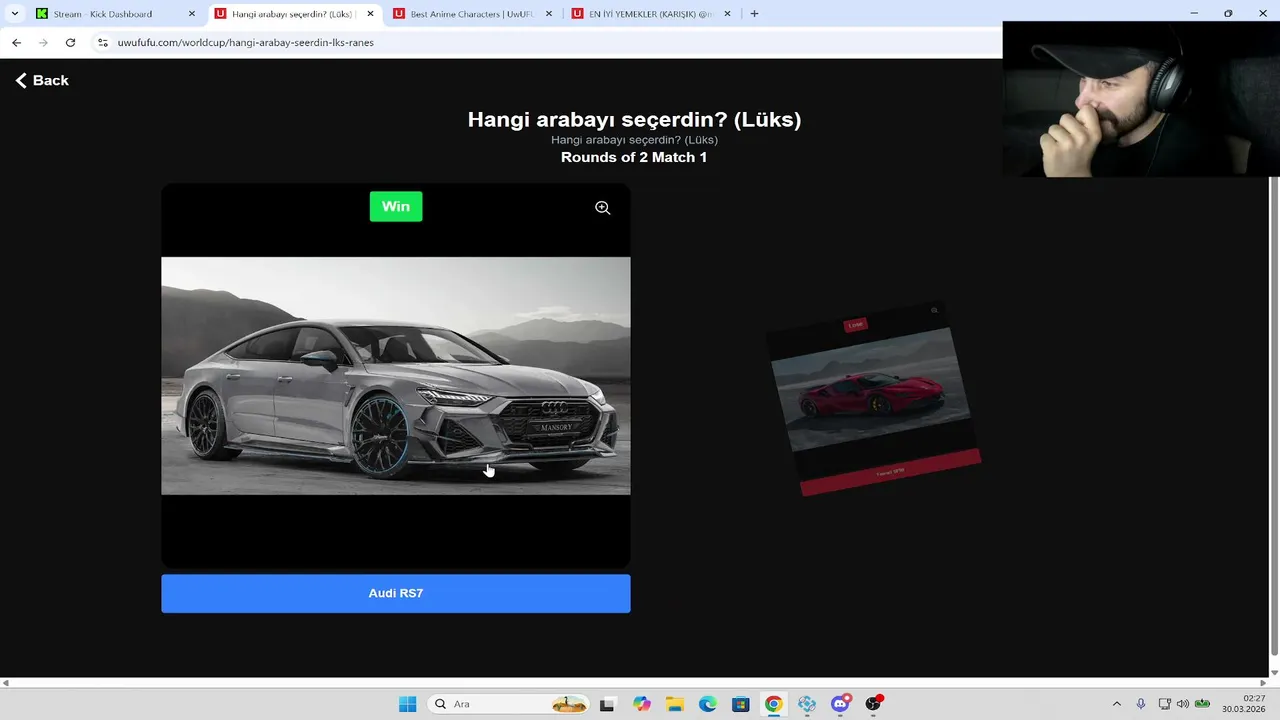This screenshot has height=720, width=1280.
Task: Open Discord from the taskbar
Action: point(840,704)
